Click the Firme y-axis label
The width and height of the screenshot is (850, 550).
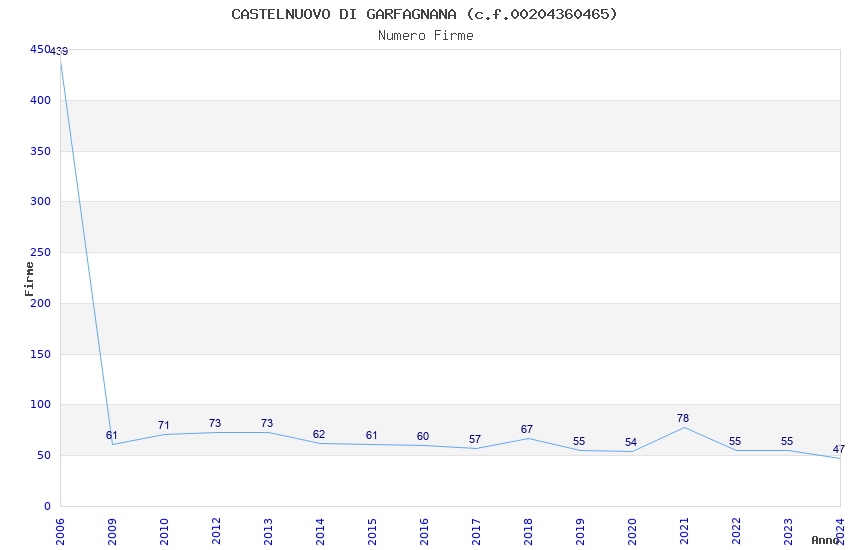[x=29, y=279]
